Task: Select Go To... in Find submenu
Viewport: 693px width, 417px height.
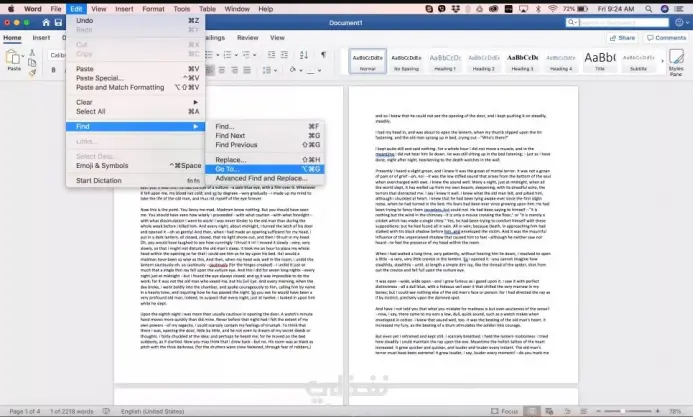Action: pos(265,169)
